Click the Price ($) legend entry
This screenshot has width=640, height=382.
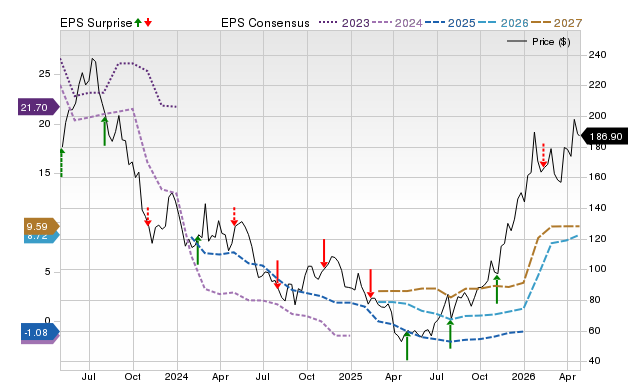coord(539,42)
